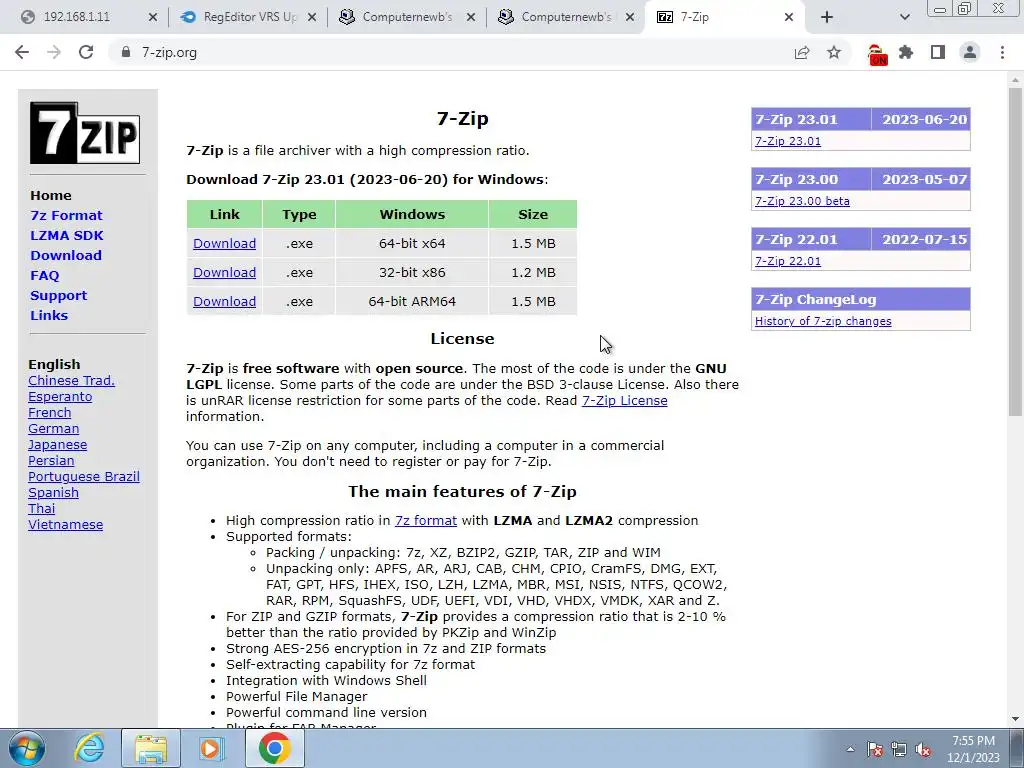Screen dimensions: 1024x768
Task: Switch to the 192.168.1.11 tab
Action: point(85,18)
